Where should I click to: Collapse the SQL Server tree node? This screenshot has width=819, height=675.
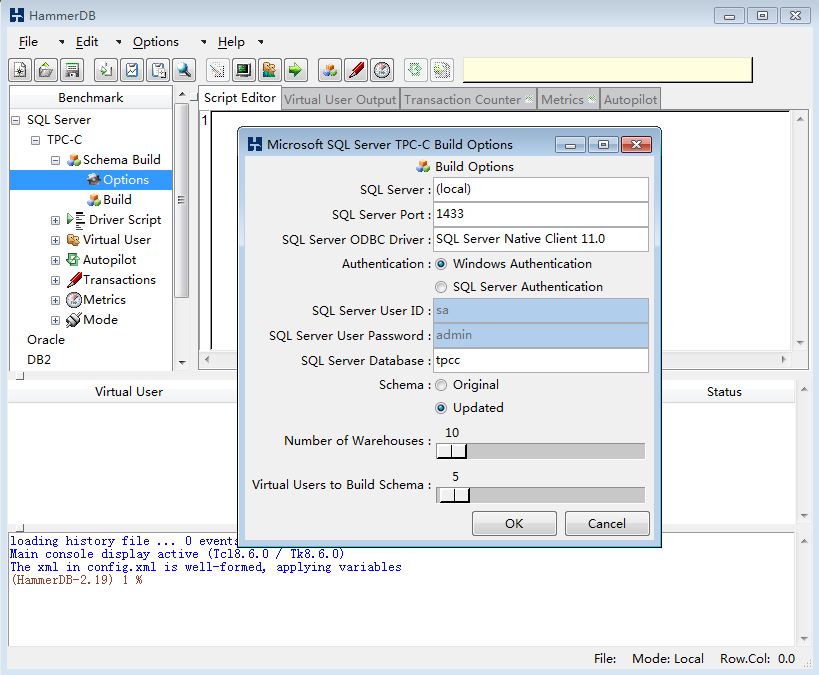pos(16,120)
